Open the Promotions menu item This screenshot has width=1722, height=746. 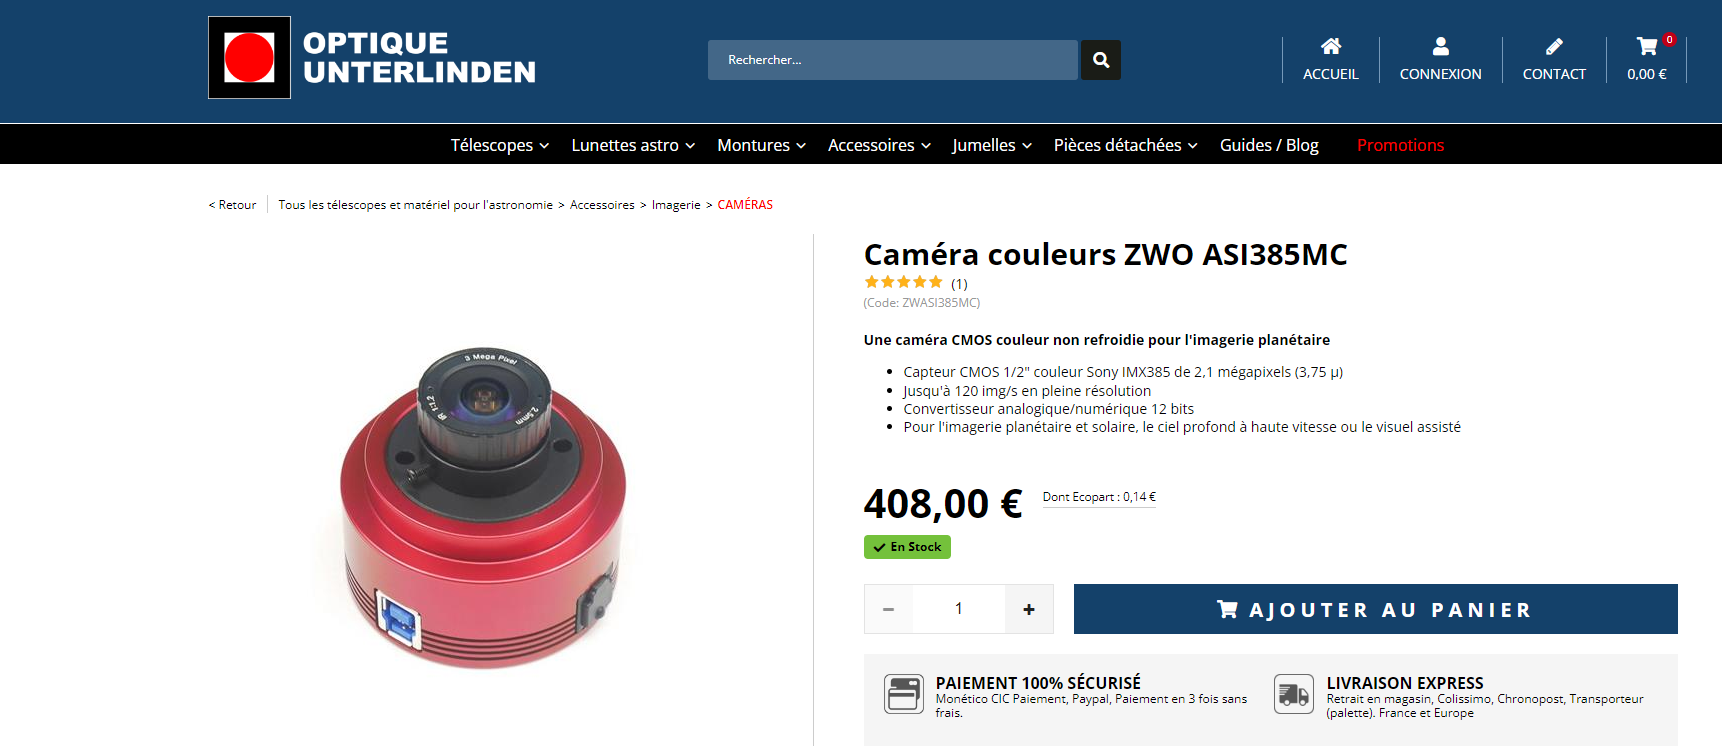click(1400, 145)
